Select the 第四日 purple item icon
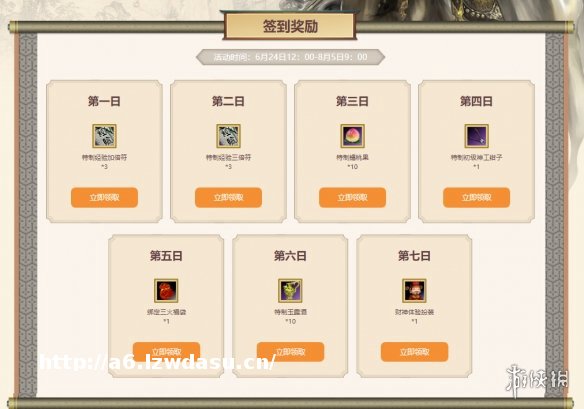This screenshot has width=584, height=409. [476, 136]
